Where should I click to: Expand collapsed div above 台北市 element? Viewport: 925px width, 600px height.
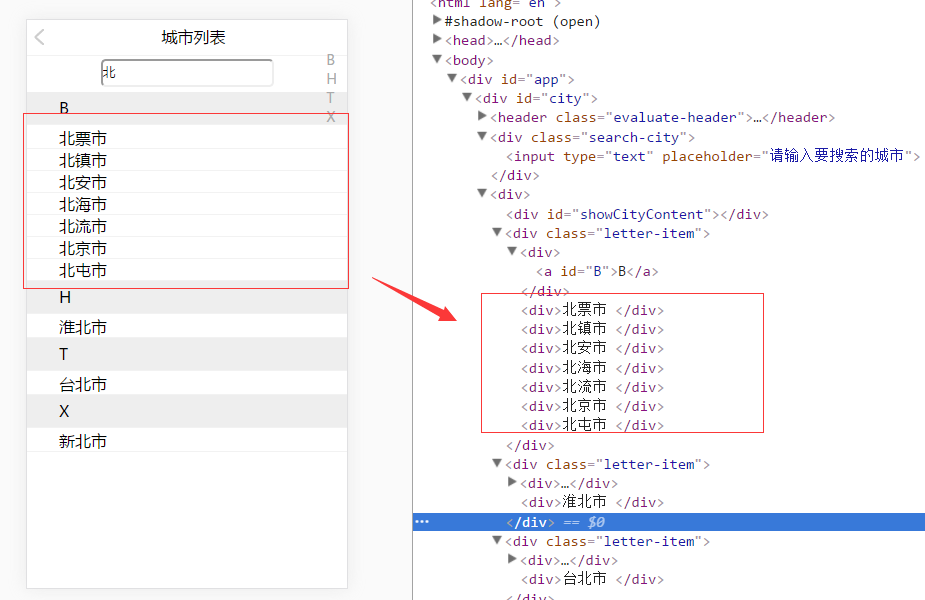click(512, 559)
